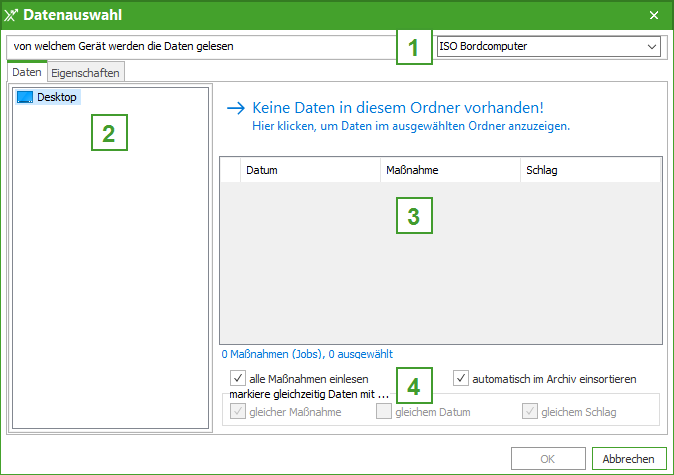Select the Desktop label in folder tree
674x475 pixels.
[56, 97]
